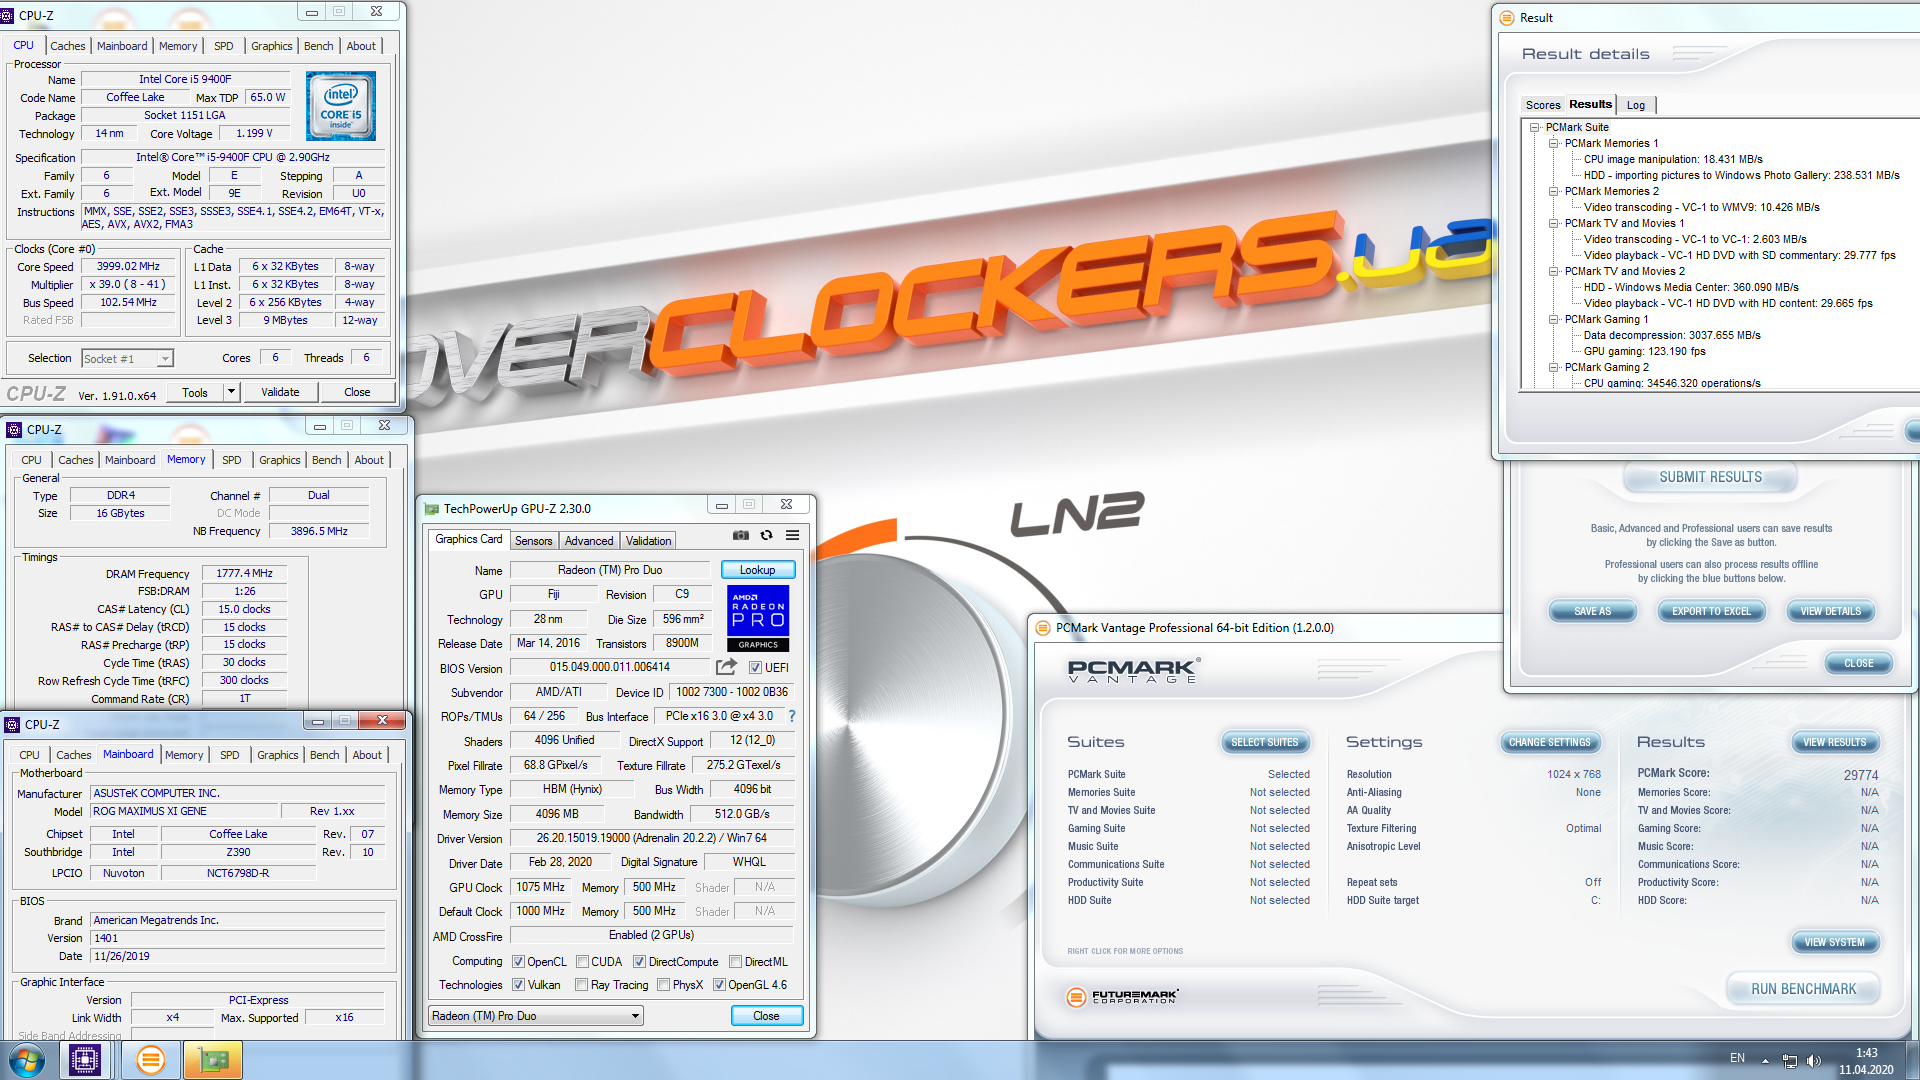This screenshot has height=1080, width=1920.
Task: Toggle the DirectML checkbox
Action: pyautogui.click(x=735, y=962)
